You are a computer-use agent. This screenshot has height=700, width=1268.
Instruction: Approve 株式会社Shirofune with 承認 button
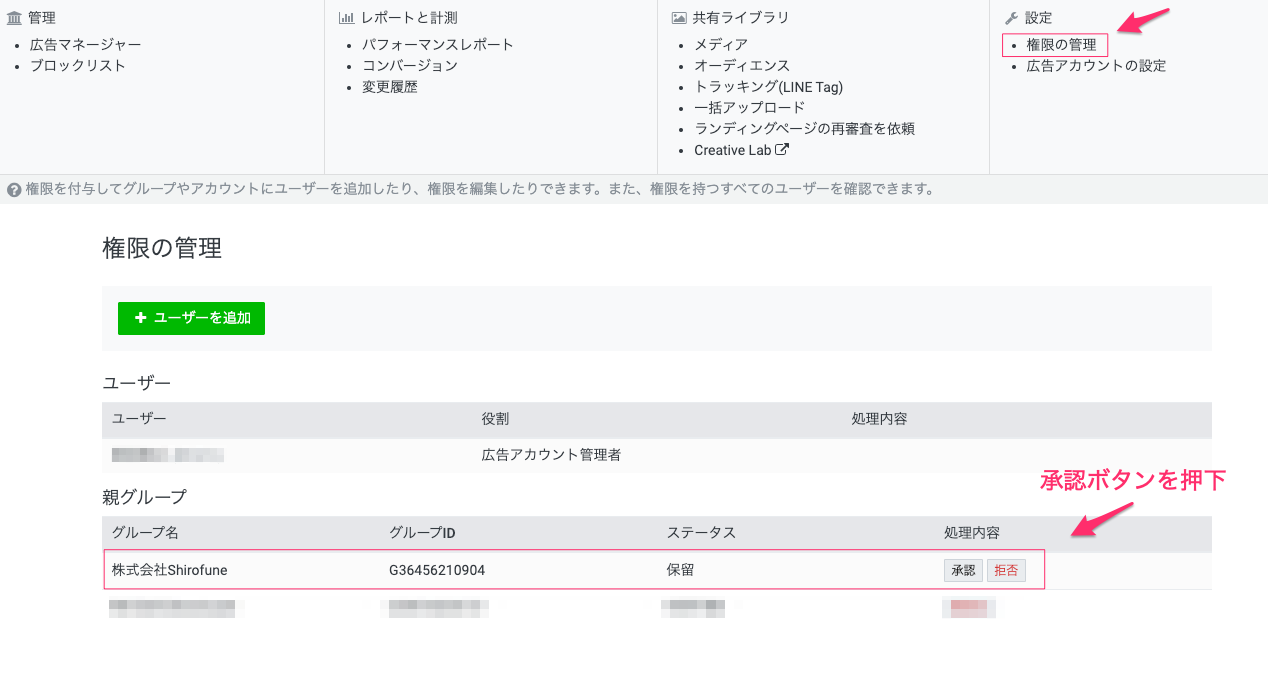coord(963,570)
